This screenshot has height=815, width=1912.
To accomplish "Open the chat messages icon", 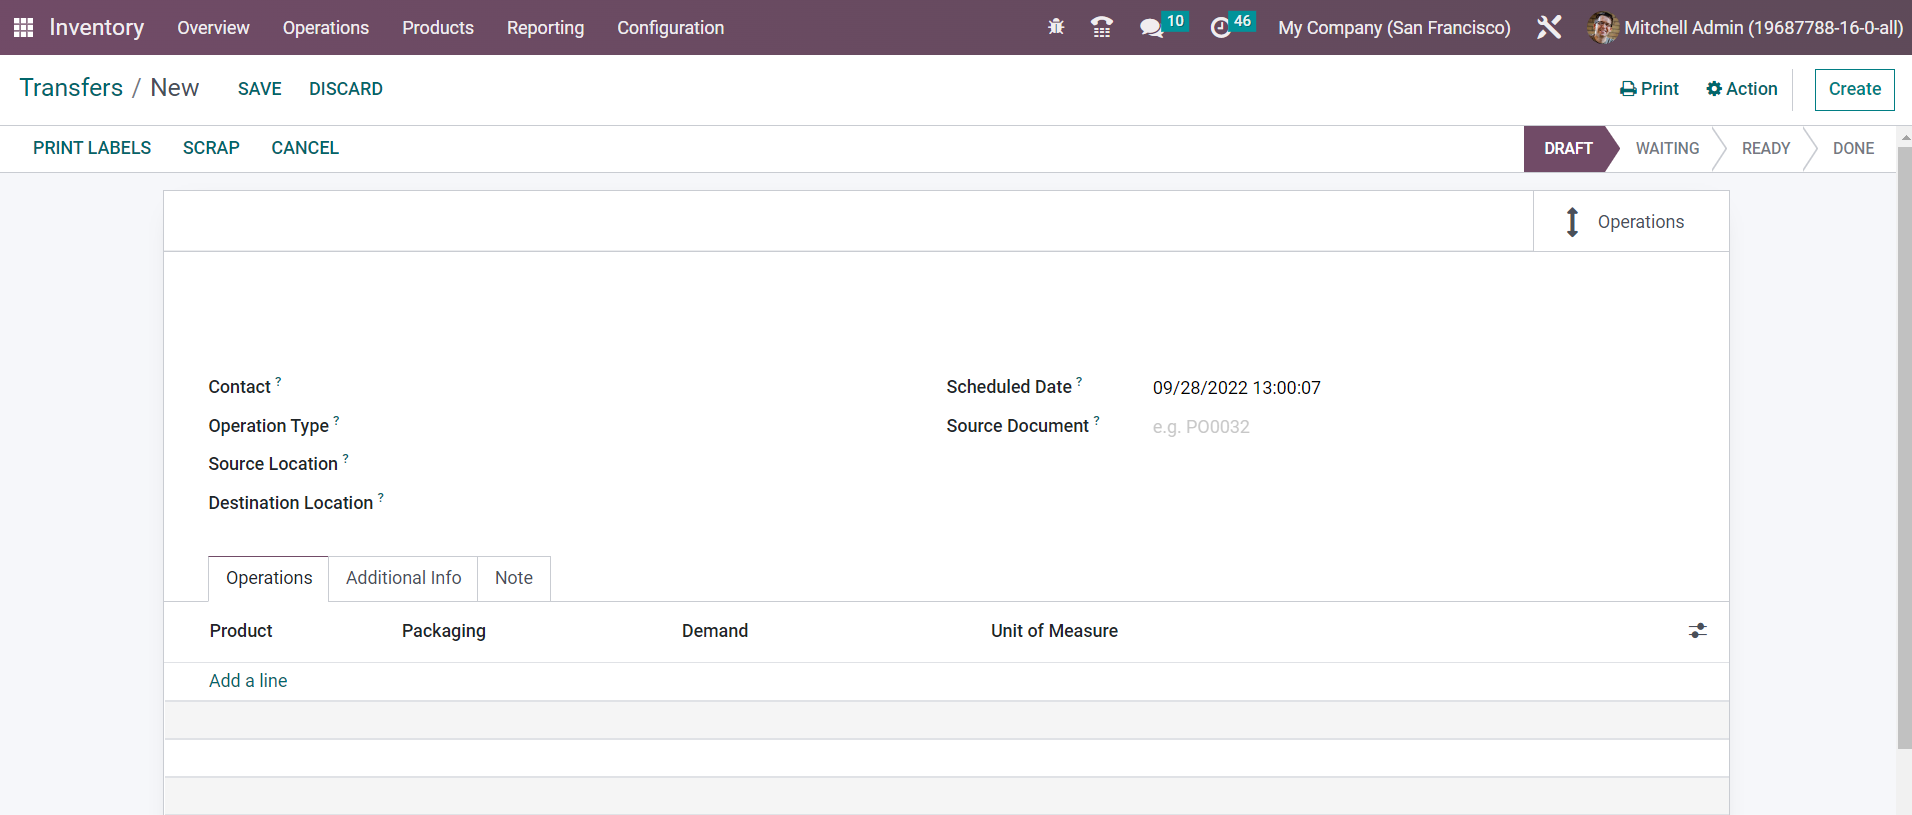I will pos(1151,27).
